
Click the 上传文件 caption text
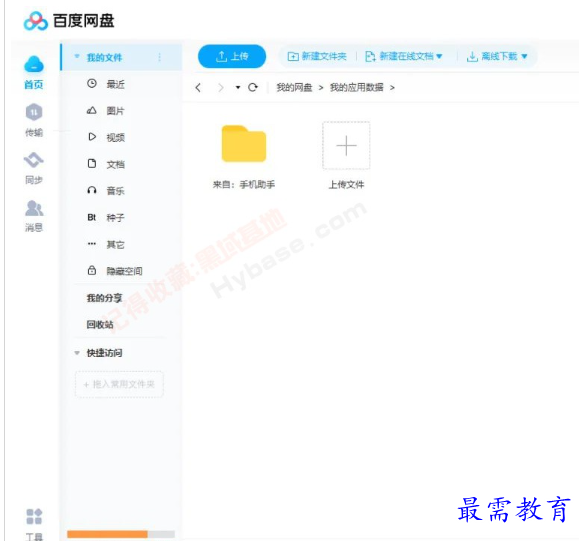pyautogui.click(x=346, y=184)
